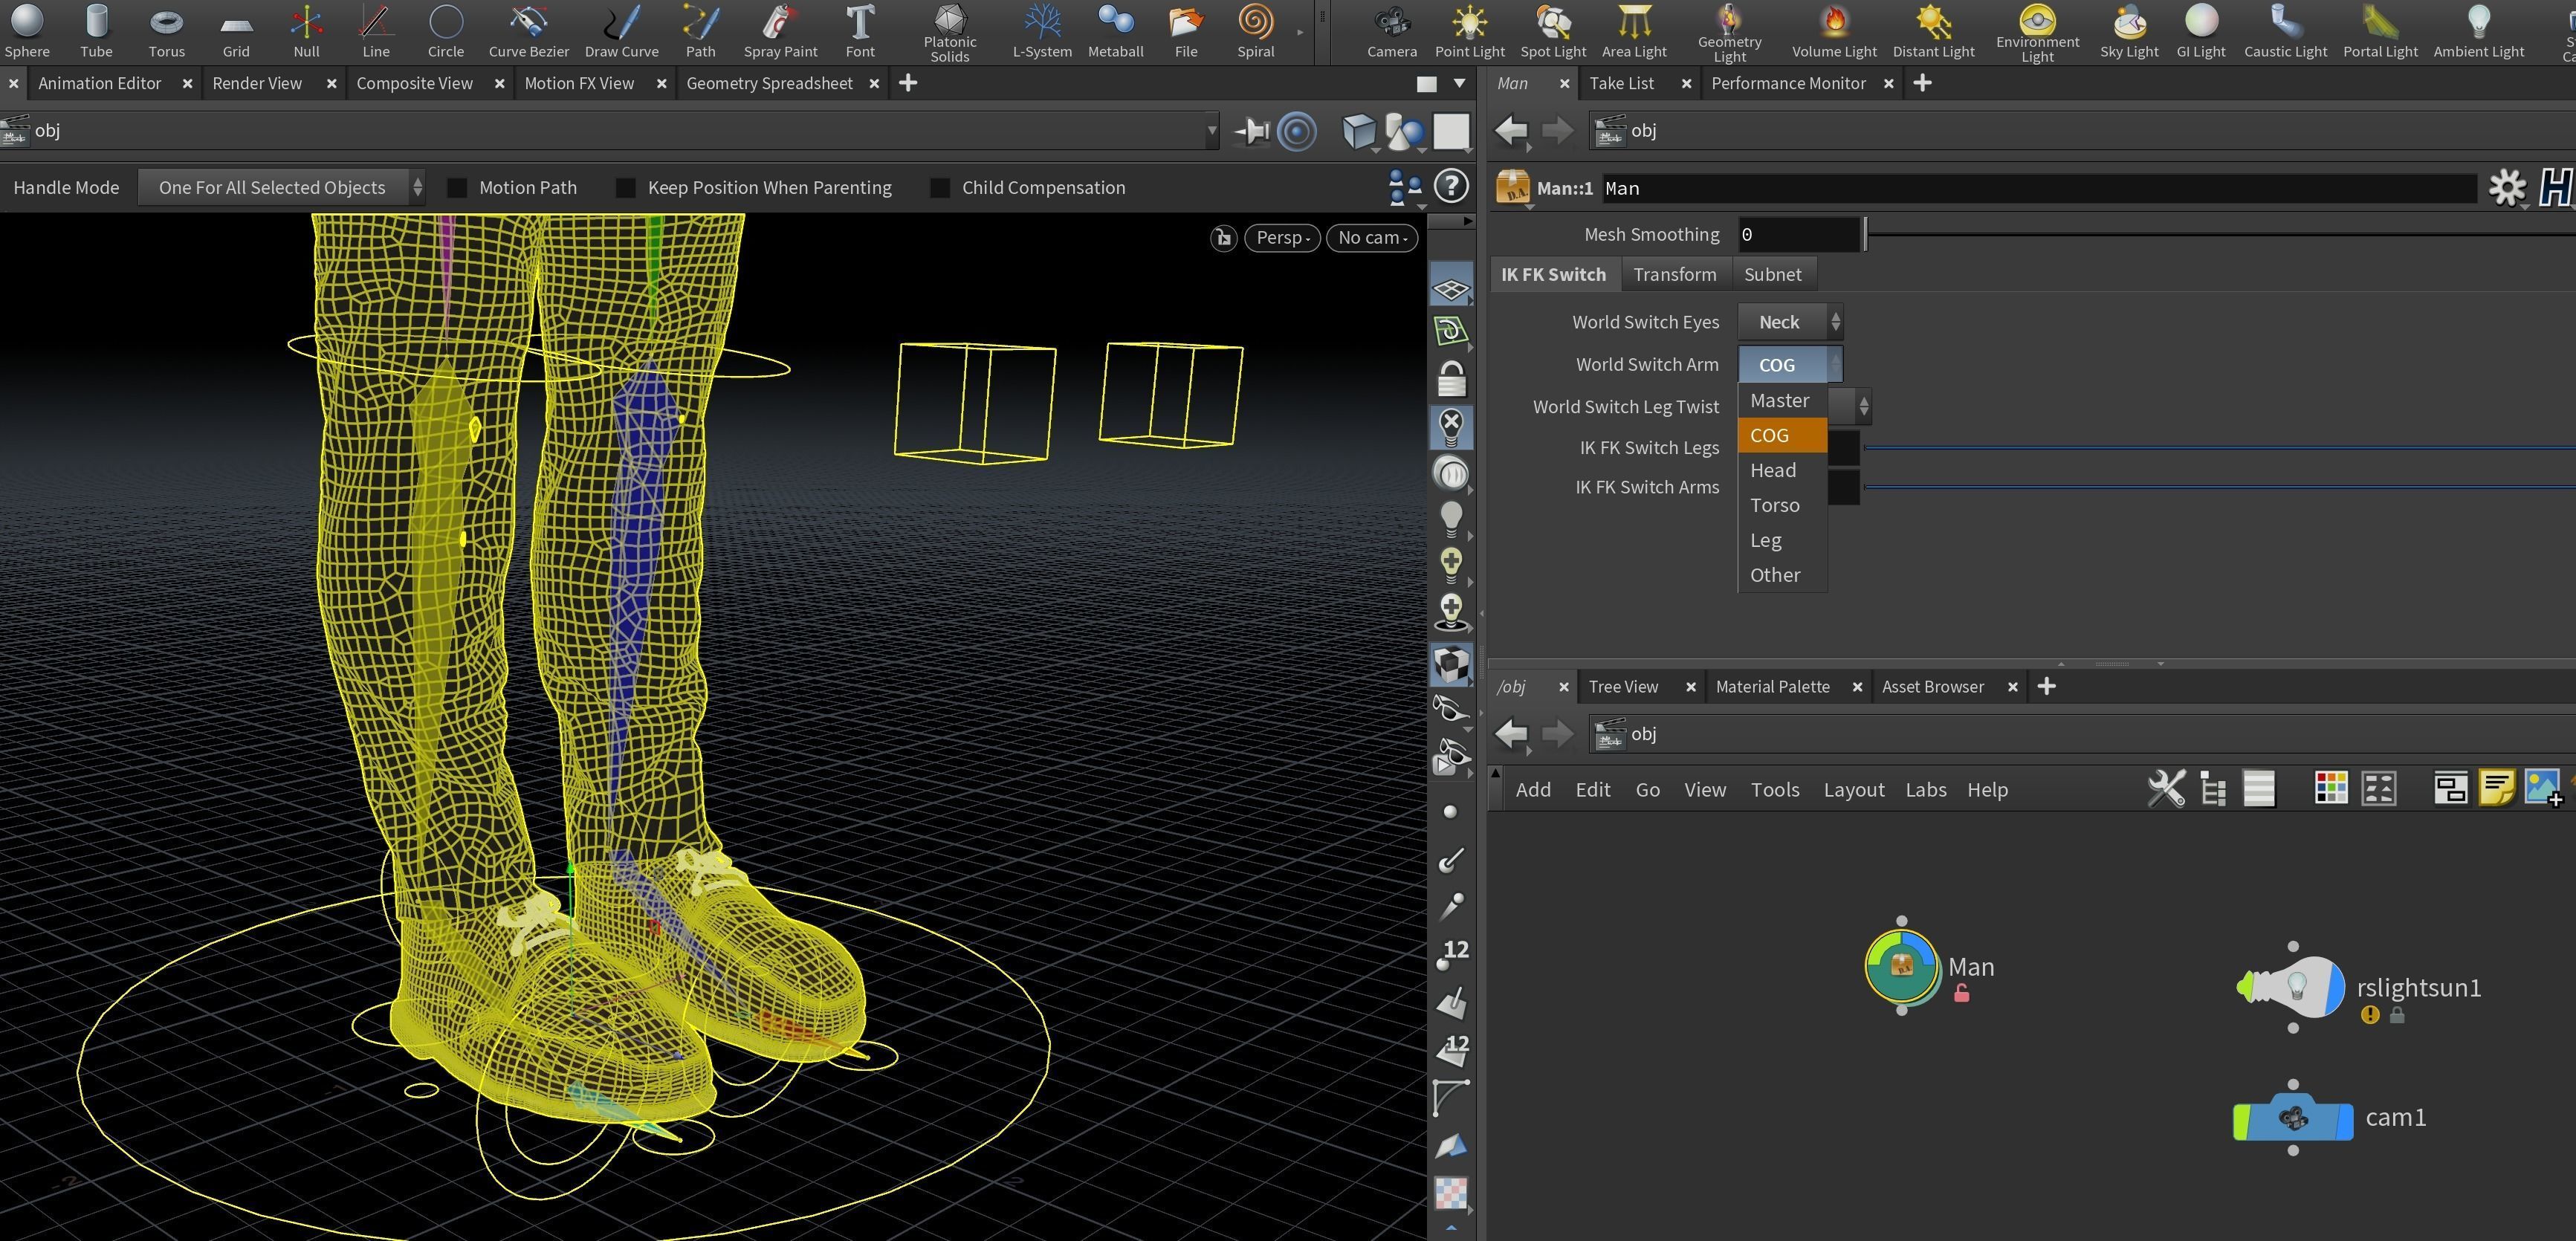This screenshot has width=2576, height=1241.
Task: Switch to the Transform tab
Action: click(1674, 274)
